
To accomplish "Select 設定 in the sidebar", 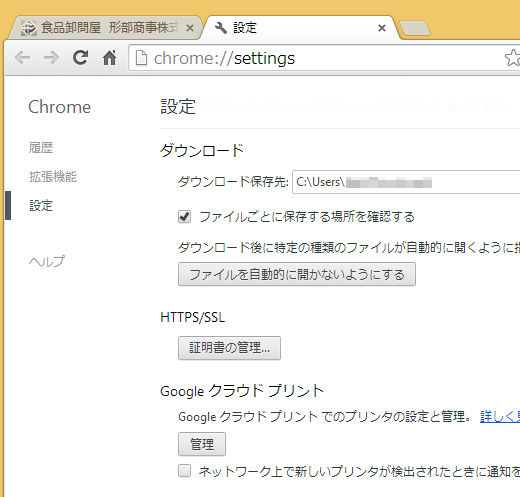I will pos(41,206).
